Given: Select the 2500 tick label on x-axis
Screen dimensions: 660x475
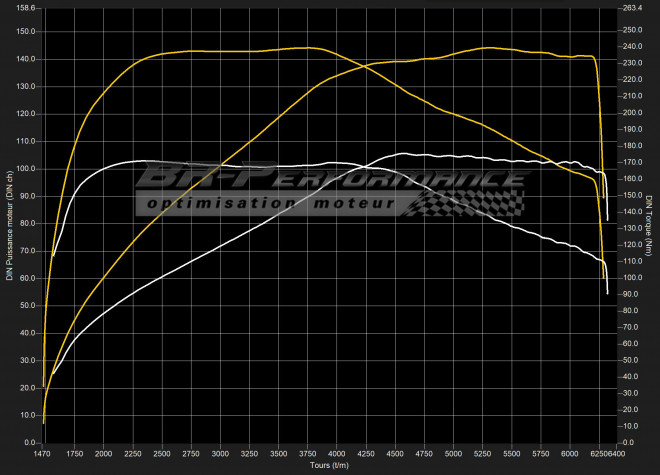Looking at the screenshot, I should pos(162,454).
